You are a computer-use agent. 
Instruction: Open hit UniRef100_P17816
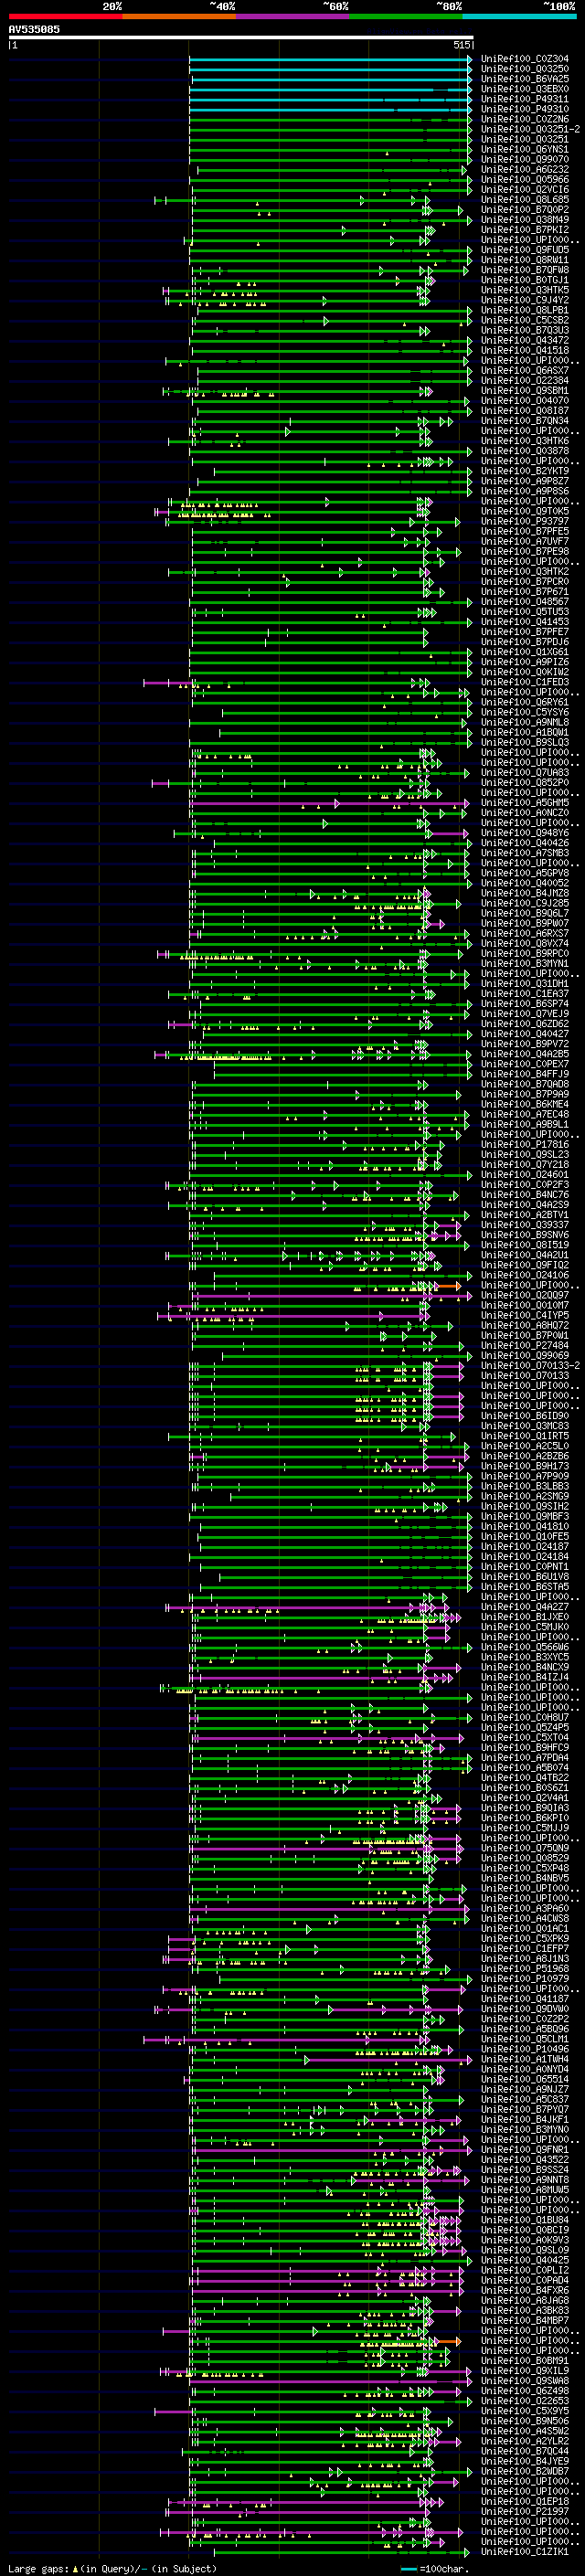pyautogui.click(x=524, y=1145)
